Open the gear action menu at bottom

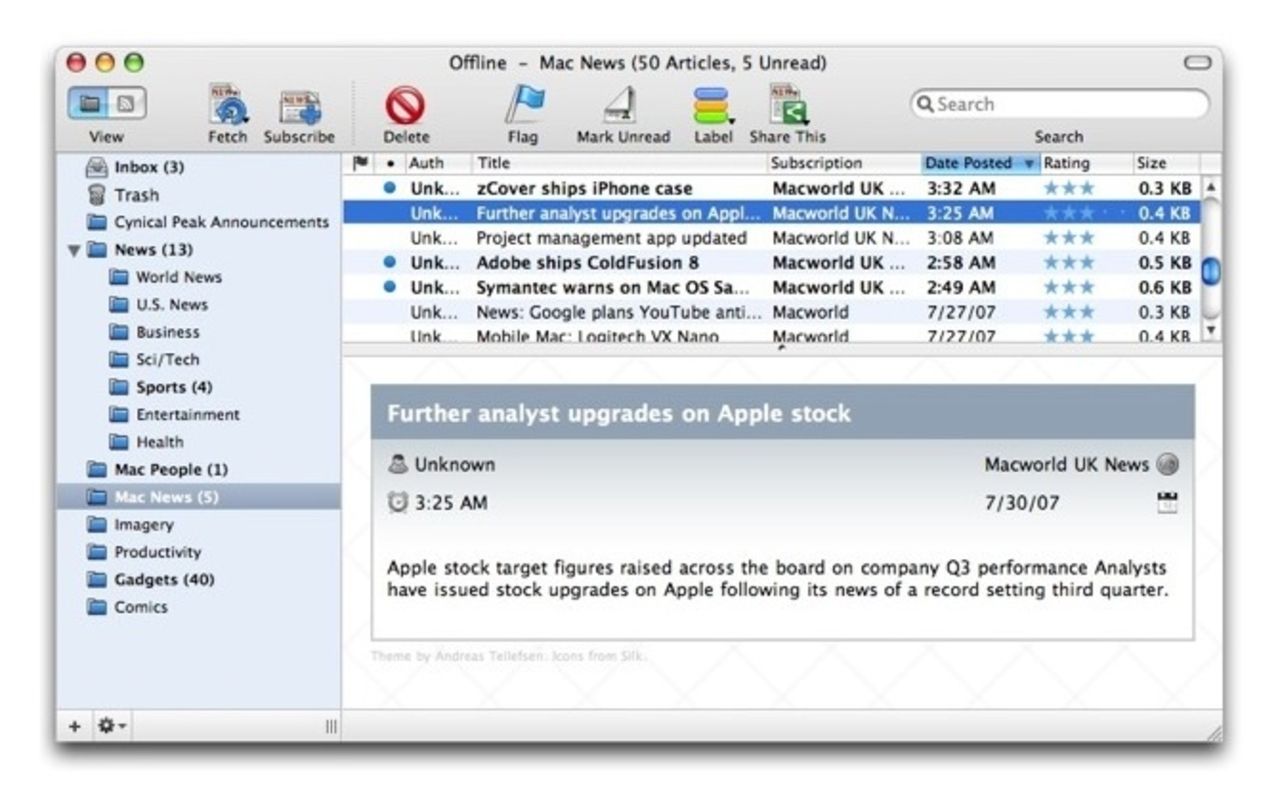pos(110,726)
